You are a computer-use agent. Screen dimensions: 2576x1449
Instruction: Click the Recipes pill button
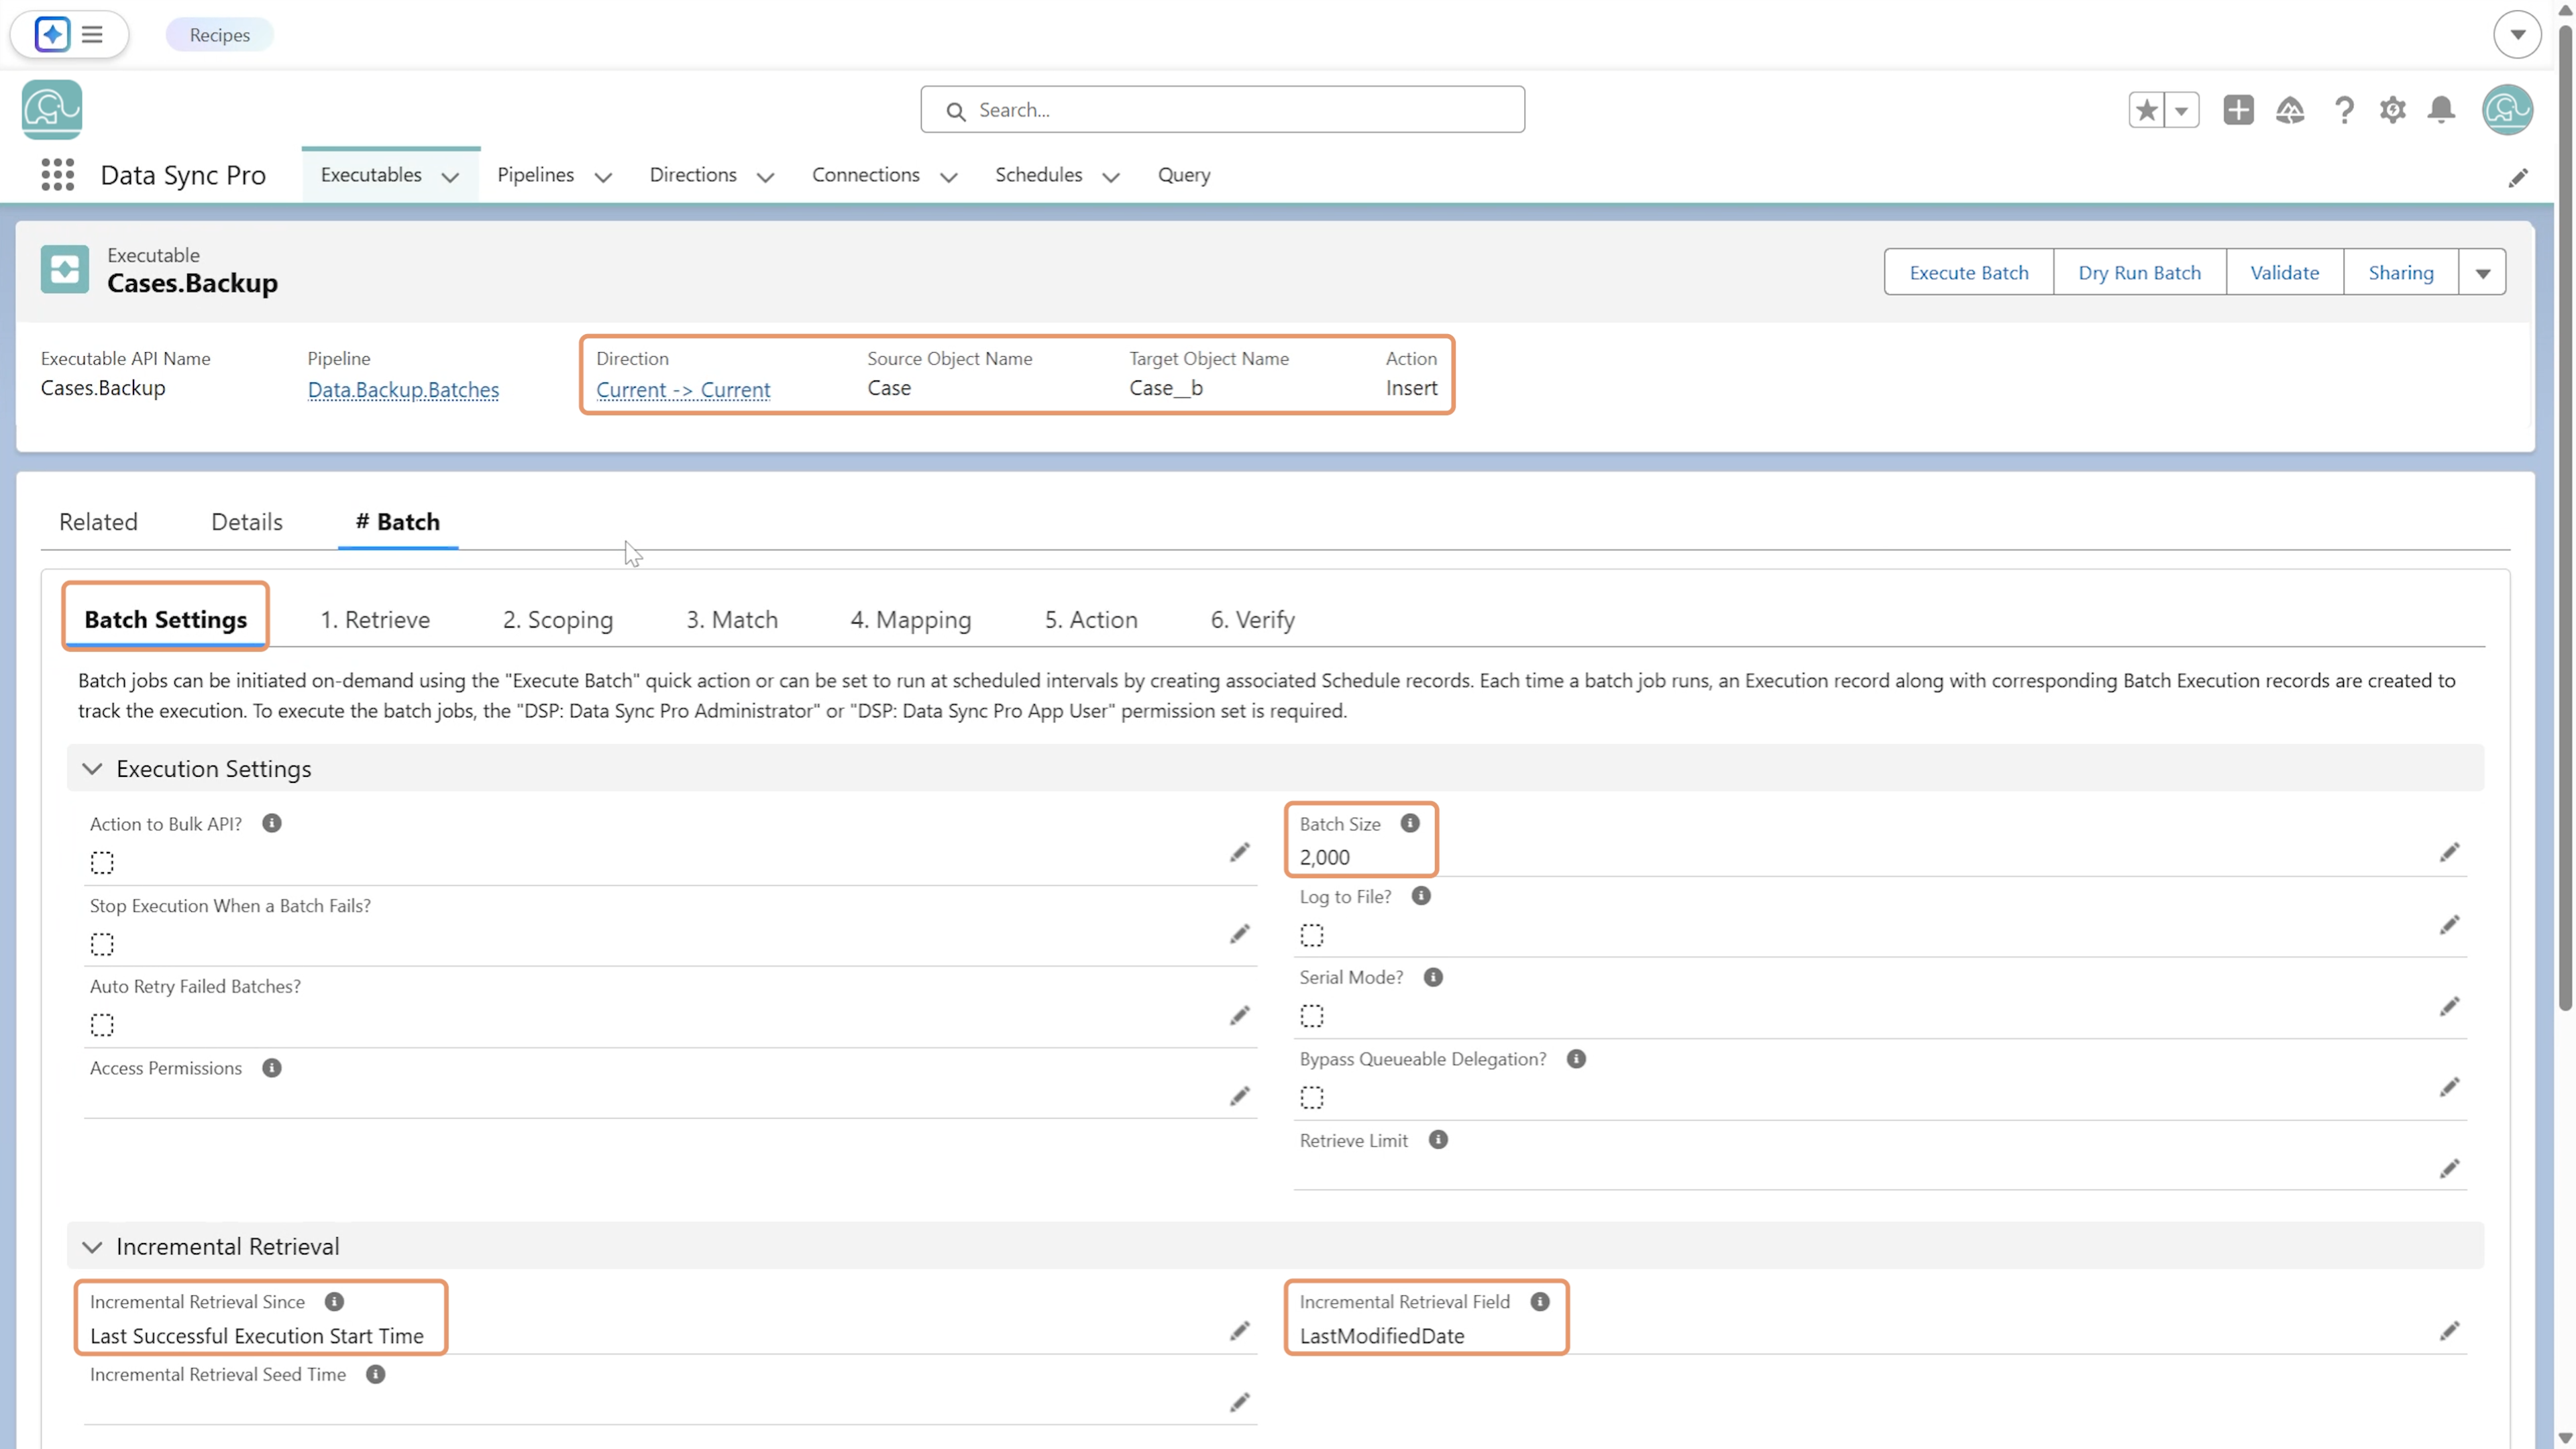tap(220, 35)
